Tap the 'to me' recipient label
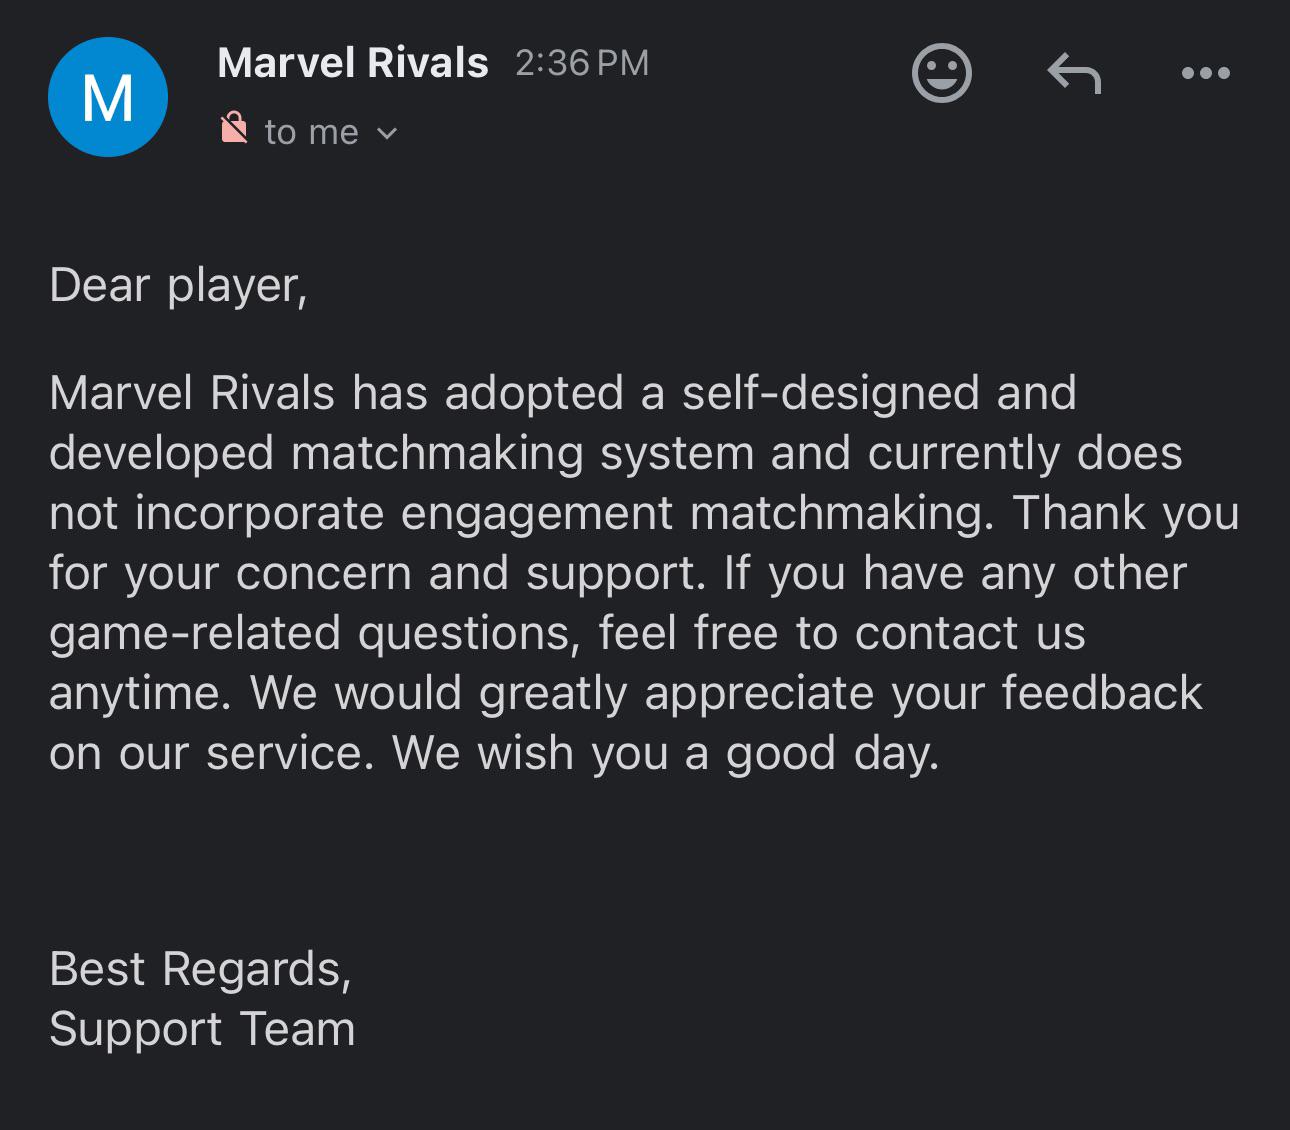Viewport: 1290px width, 1130px height. [x=311, y=132]
